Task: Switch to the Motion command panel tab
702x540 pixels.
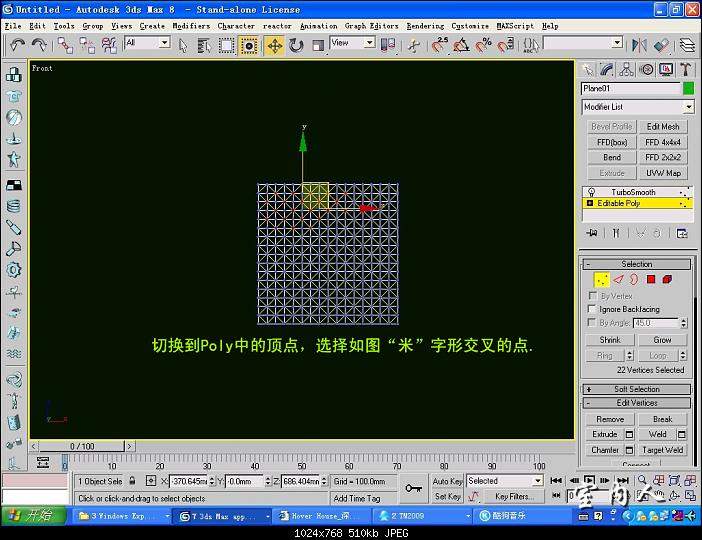Action: coord(646,69)
